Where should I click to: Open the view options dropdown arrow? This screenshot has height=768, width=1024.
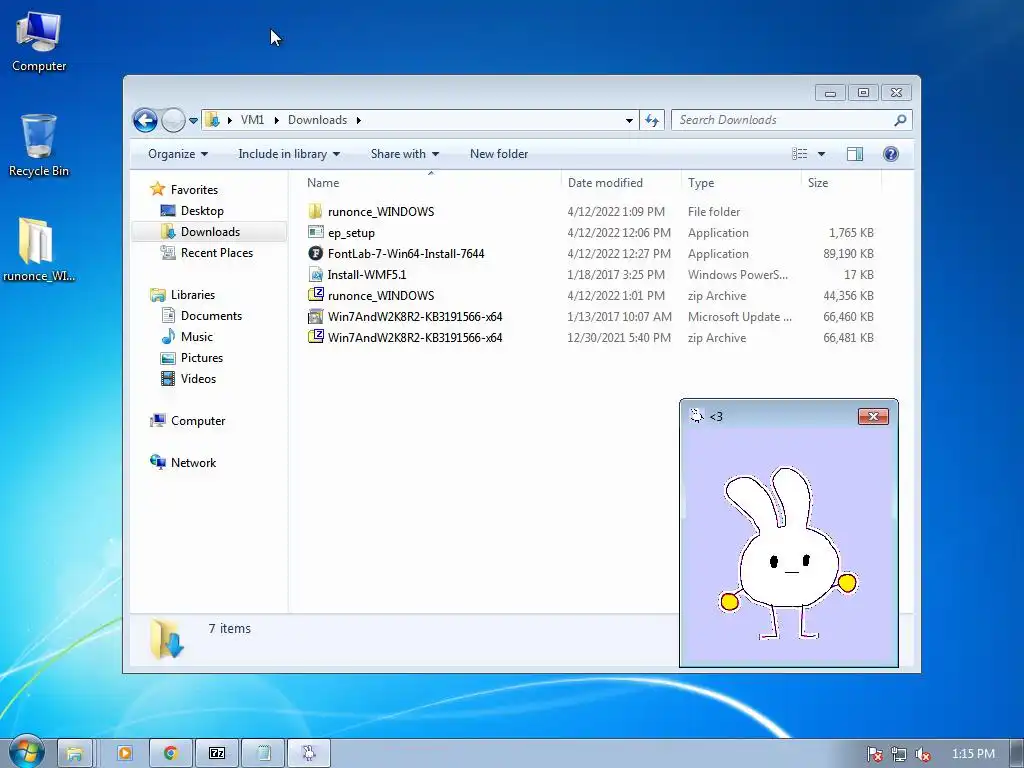pos(822,154)
